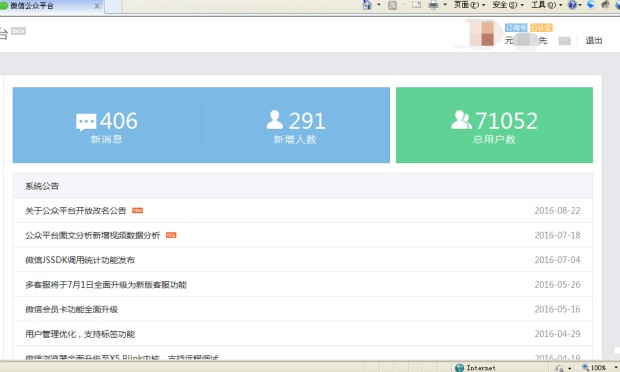Click the Print toolbar icon
The height and width of the screenshot is (372, 620).
pos(434,5)
